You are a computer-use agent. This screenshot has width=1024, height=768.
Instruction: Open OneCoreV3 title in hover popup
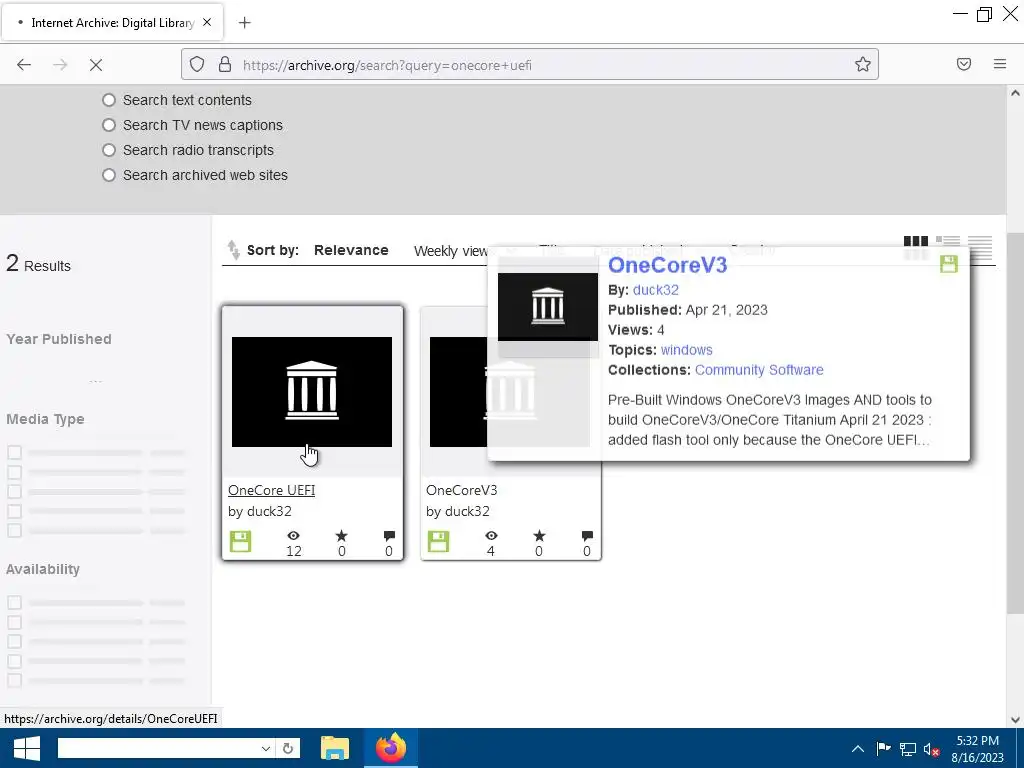(667, 264)
